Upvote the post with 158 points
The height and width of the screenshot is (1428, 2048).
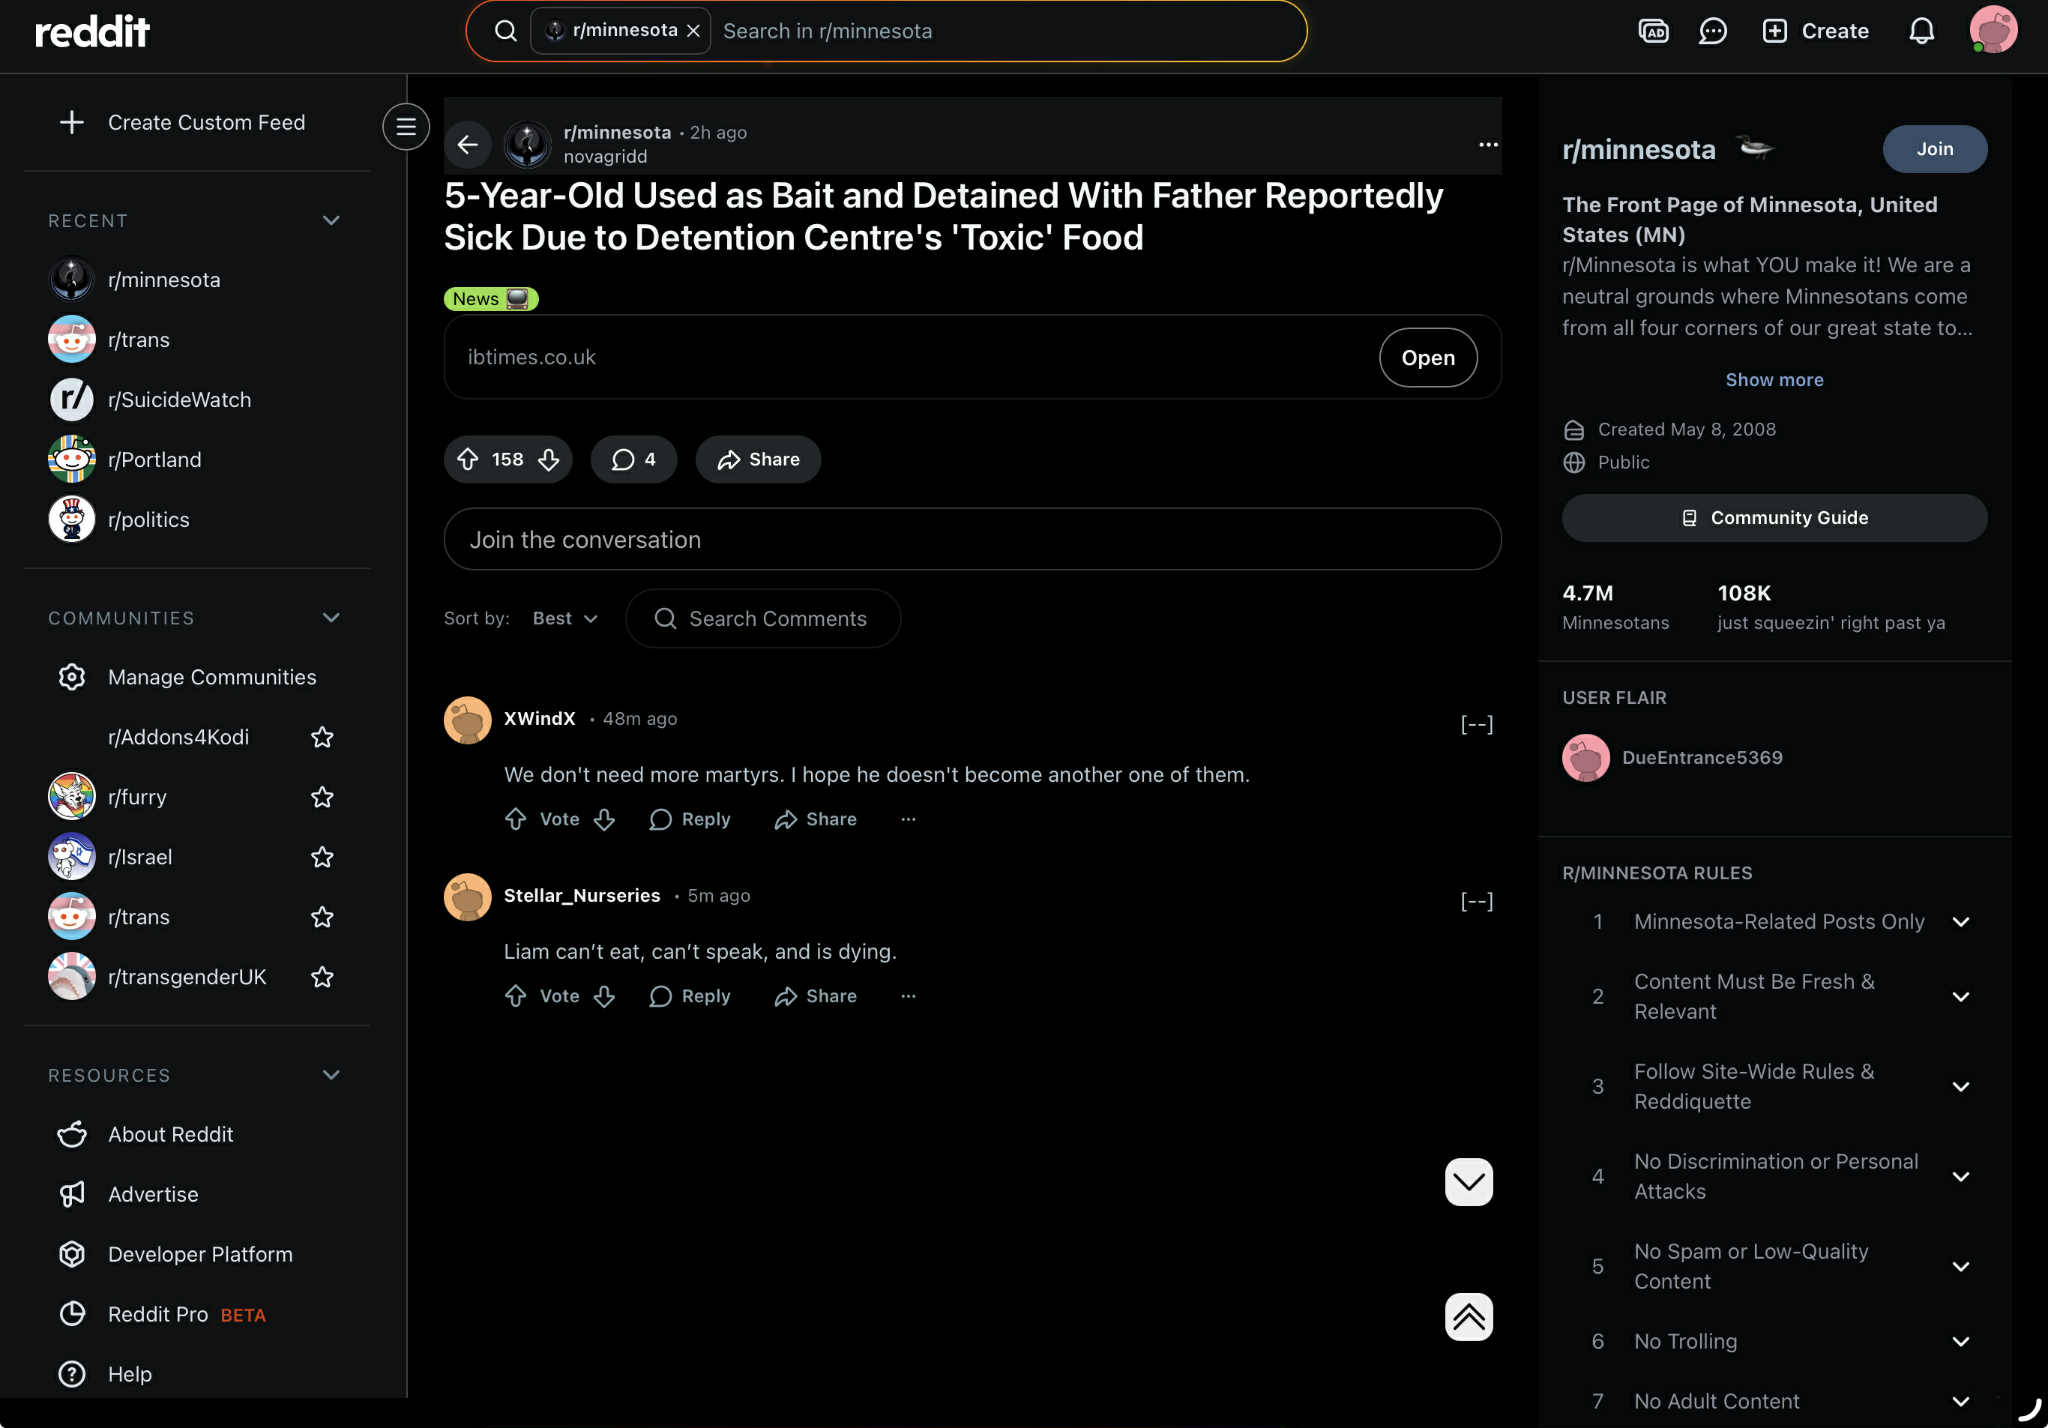tap(468, 459)
